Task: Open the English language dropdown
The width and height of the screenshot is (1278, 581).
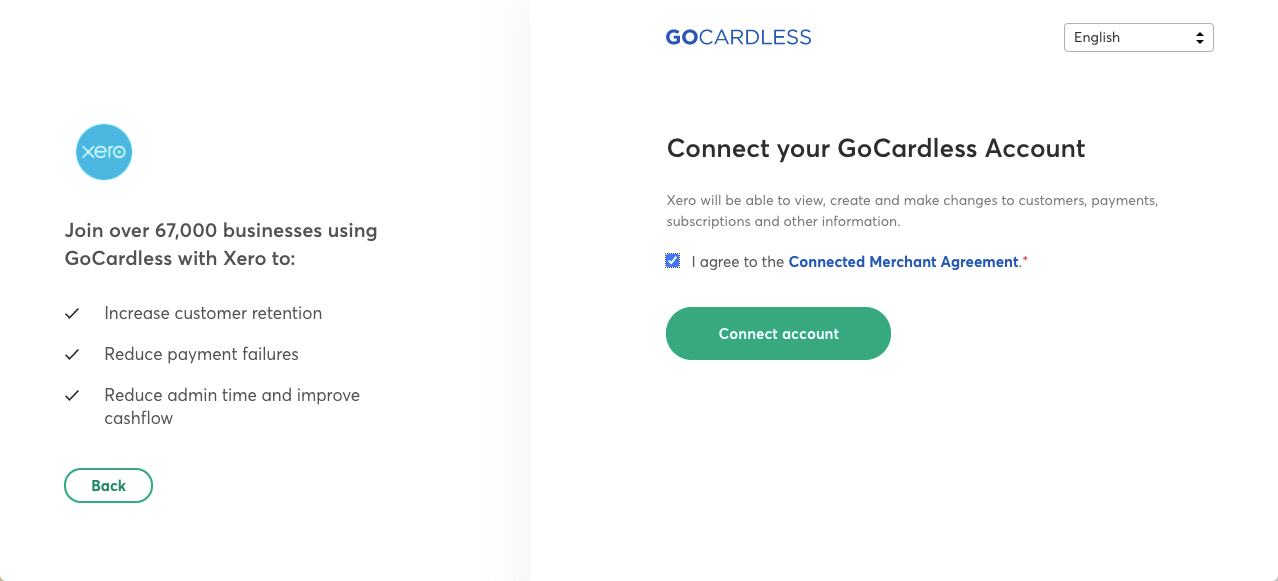Action: pyautogui.click(x=1138, y=37)
